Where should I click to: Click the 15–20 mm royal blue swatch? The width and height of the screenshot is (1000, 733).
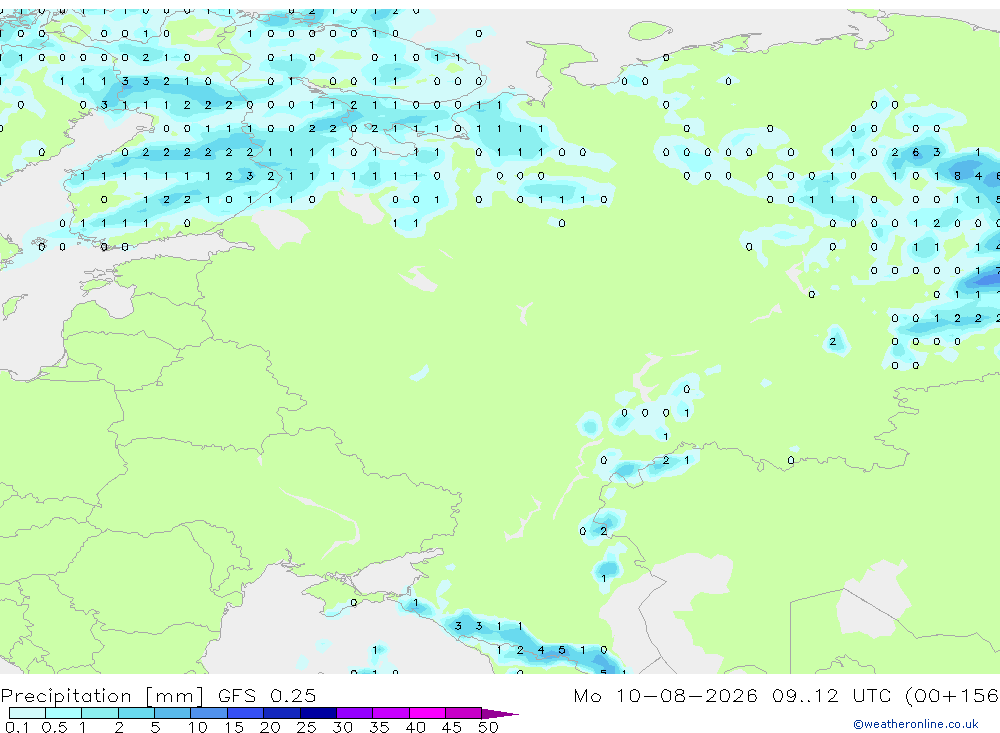246,713
